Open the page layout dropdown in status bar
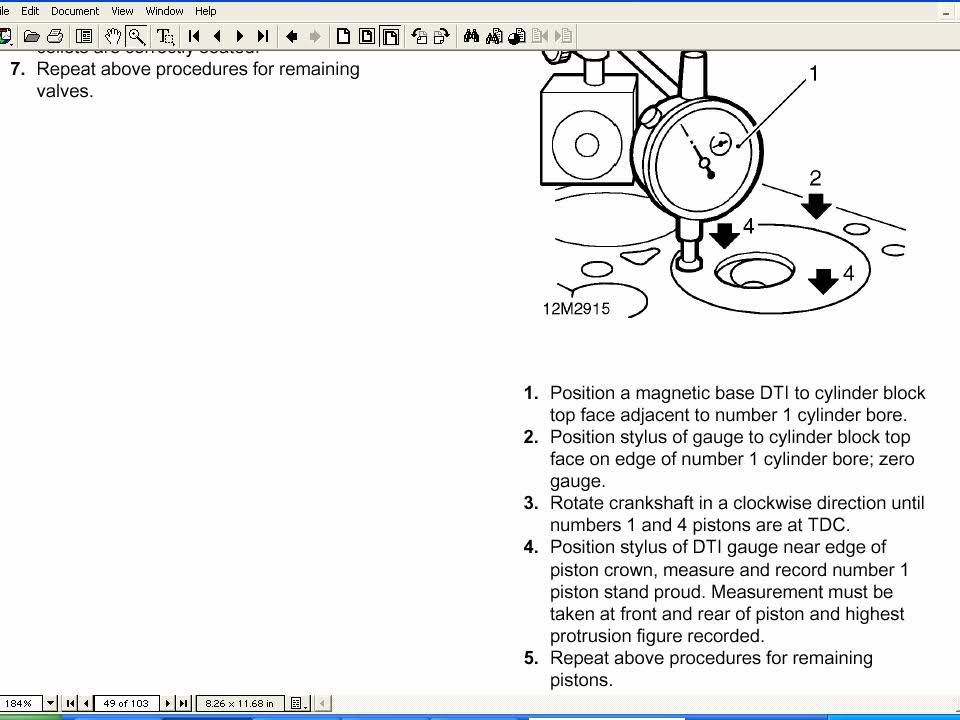Viewport: 960px width, 720px height. (298, 703)
